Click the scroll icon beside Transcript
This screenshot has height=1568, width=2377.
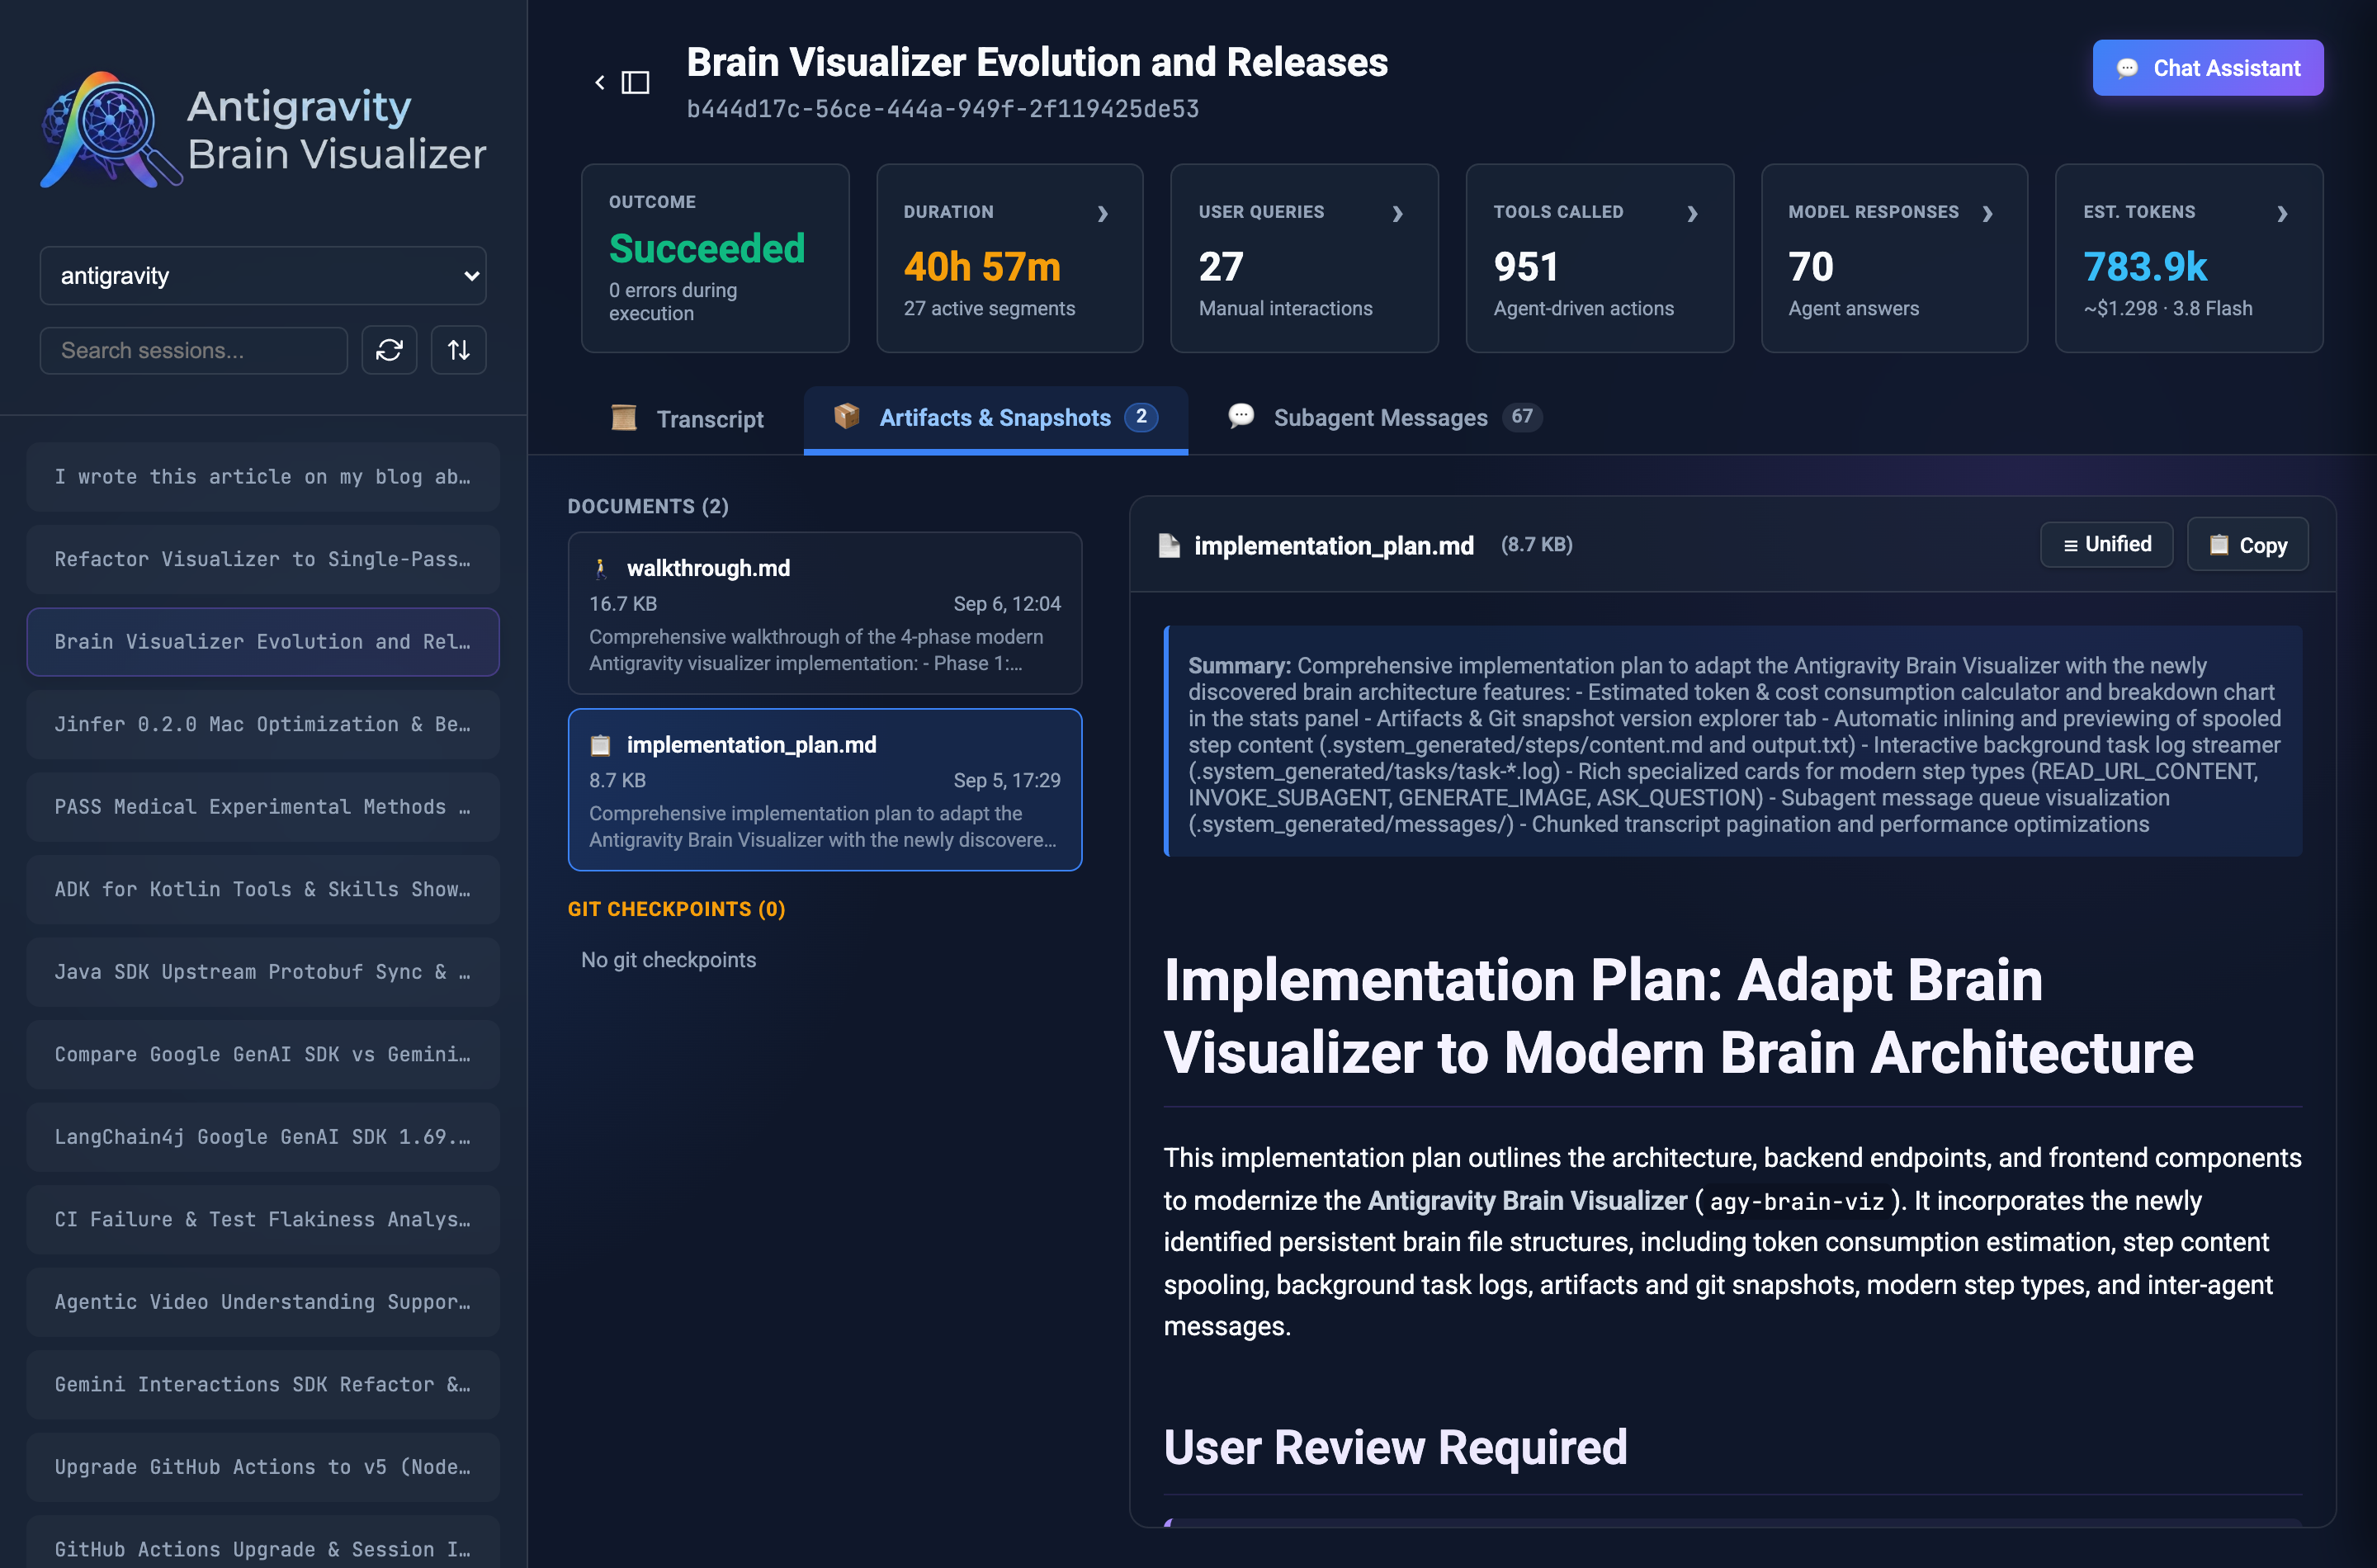point(624,418)
